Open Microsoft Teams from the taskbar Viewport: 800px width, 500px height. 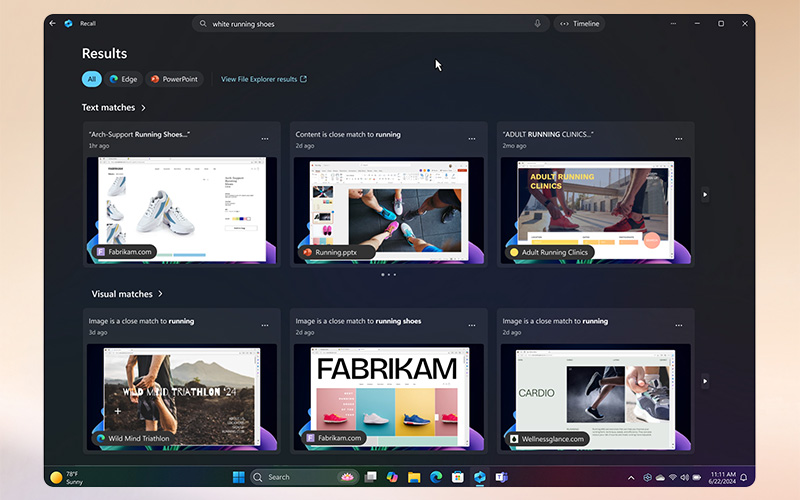tap(502, 477)
